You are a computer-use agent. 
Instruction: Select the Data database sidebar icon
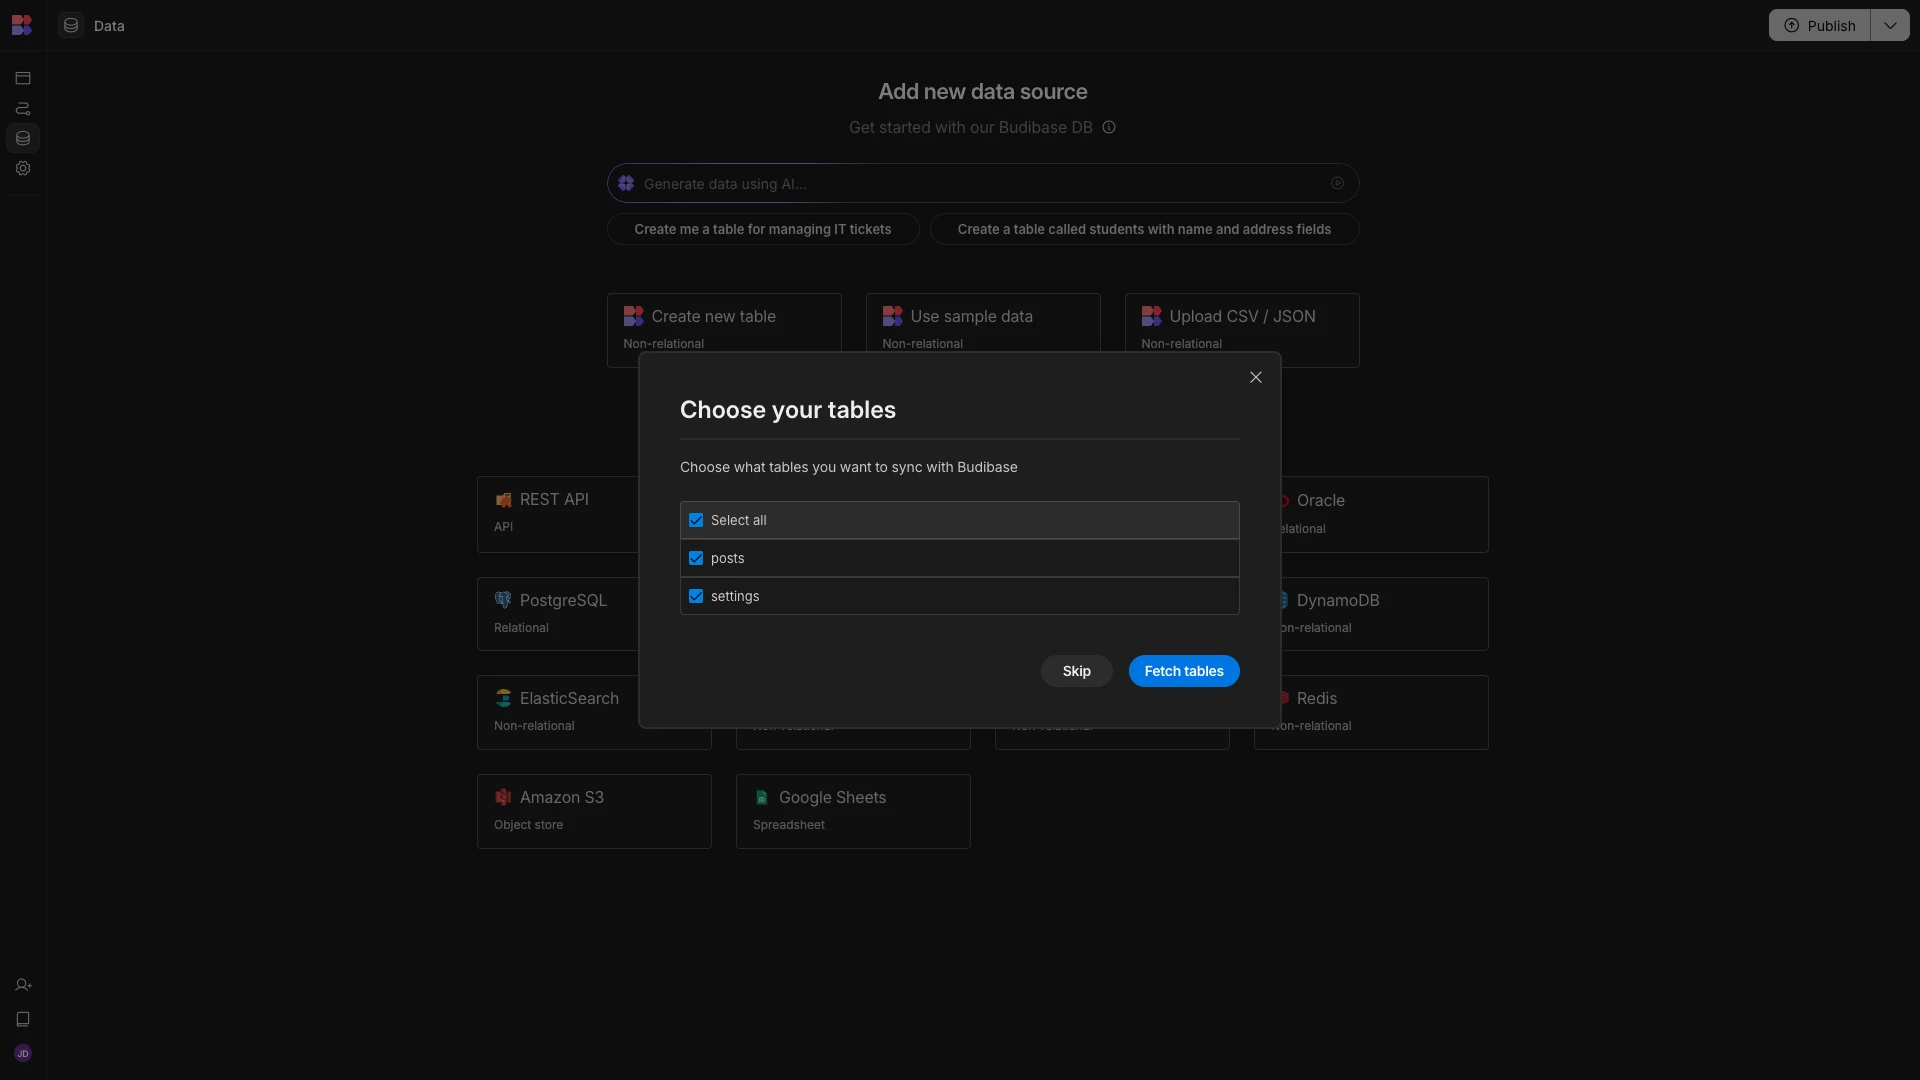pos(23,138)
